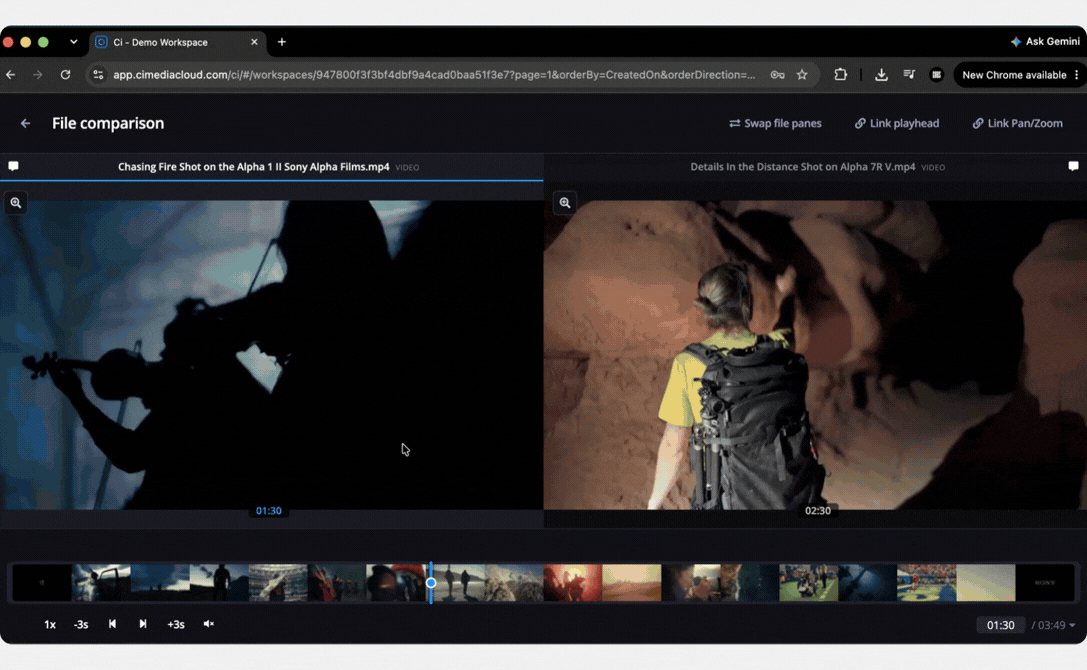Open password manager key icon

[777, 75]
